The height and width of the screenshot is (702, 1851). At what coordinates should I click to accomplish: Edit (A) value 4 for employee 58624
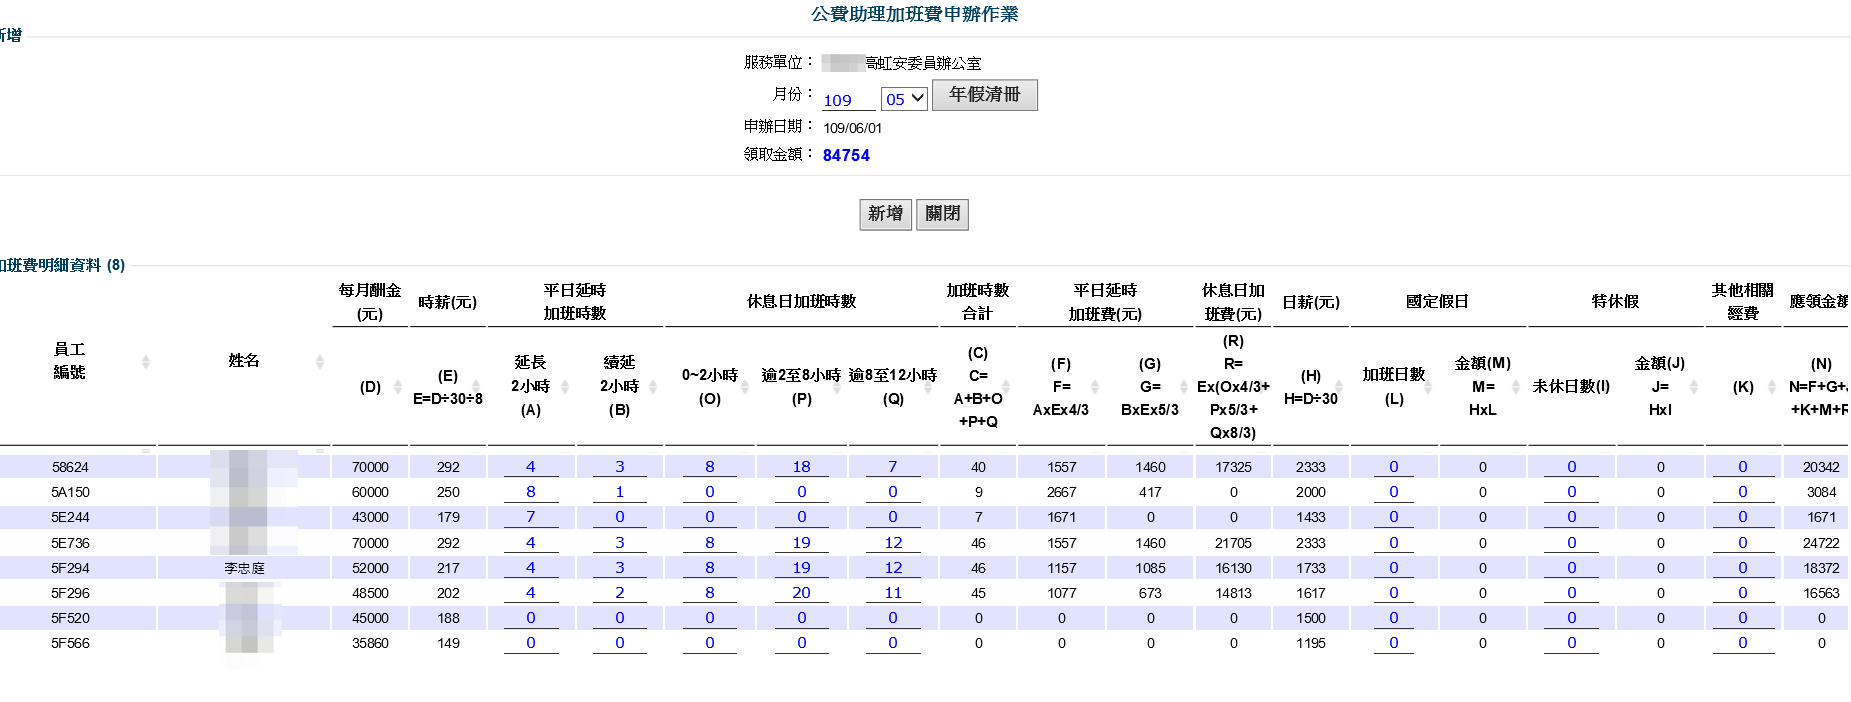point(531,467)
